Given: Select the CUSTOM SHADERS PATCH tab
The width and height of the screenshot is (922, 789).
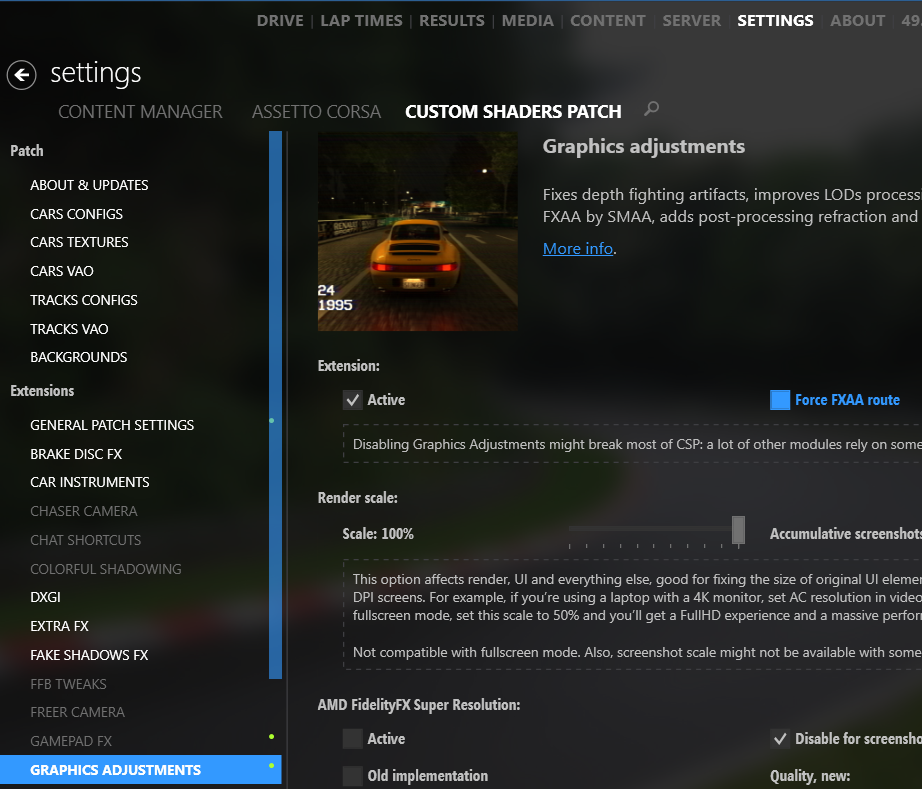Looking at the screenshot, I should click(x=513, y=112).
